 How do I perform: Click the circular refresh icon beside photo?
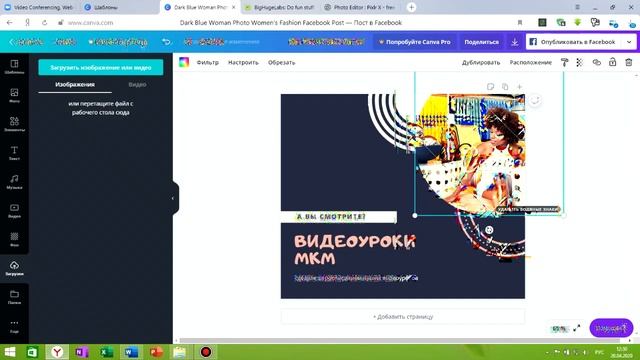click(535, 100)
